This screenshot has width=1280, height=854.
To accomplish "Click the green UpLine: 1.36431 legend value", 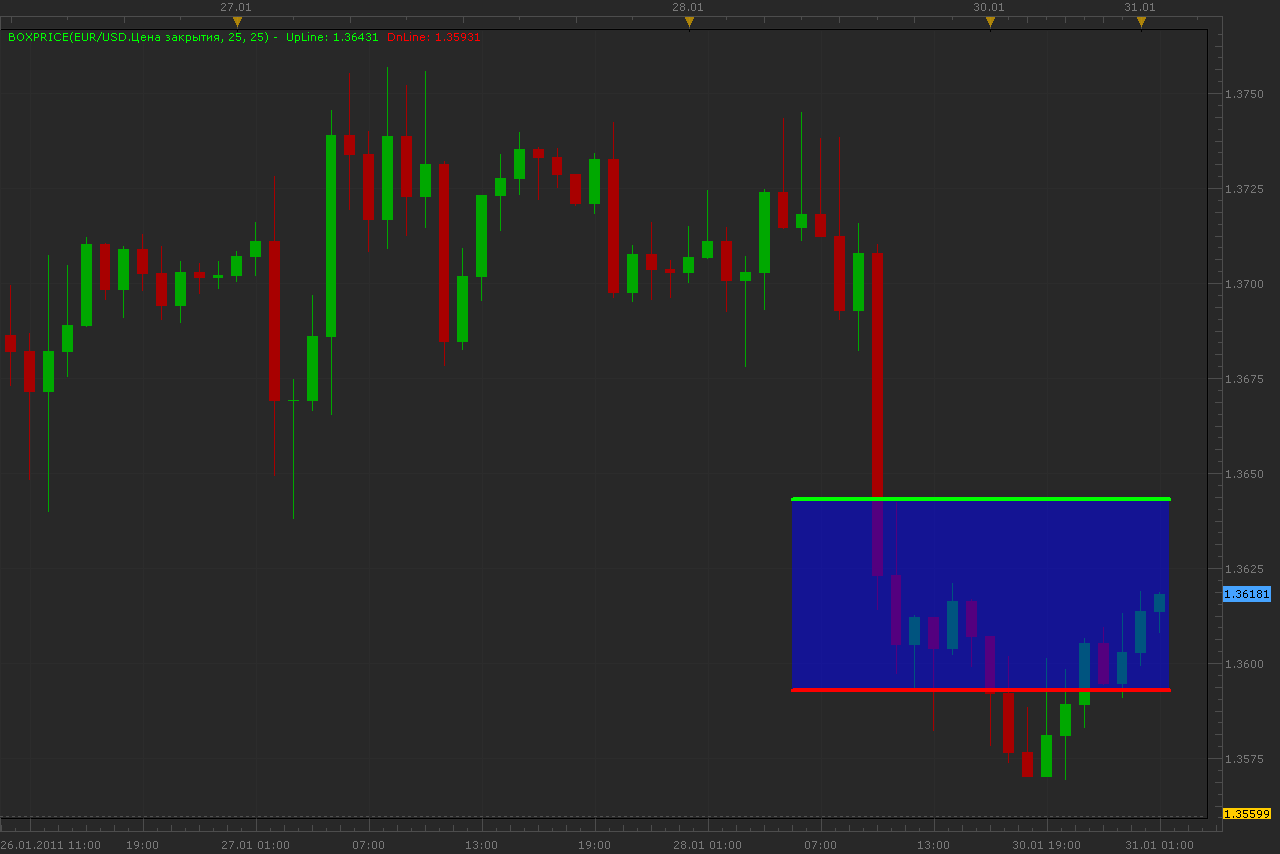I will point(332,37).
